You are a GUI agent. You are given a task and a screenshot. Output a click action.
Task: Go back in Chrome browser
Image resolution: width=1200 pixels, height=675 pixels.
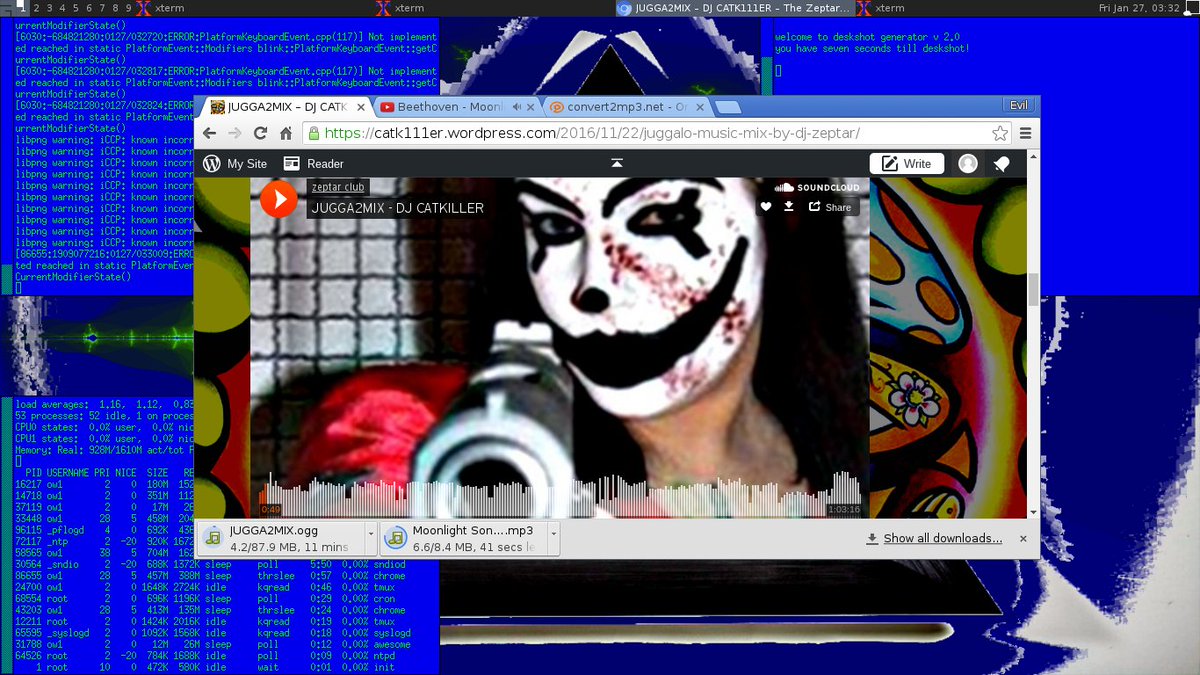click(x=210, y=133)
